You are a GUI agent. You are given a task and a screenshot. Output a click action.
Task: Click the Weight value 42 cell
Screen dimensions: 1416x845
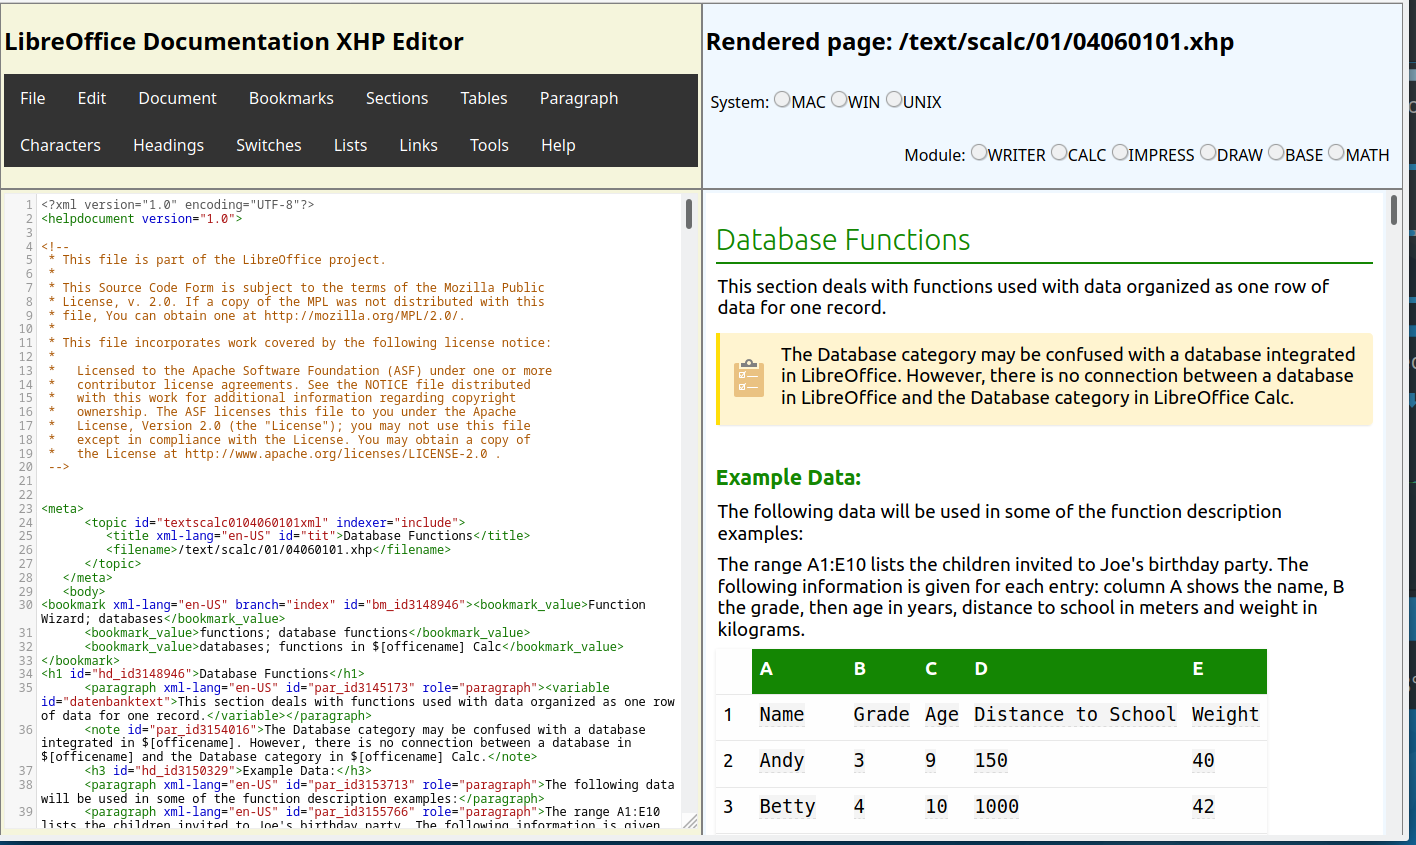pyautogui.click(x=1203, y=806)
